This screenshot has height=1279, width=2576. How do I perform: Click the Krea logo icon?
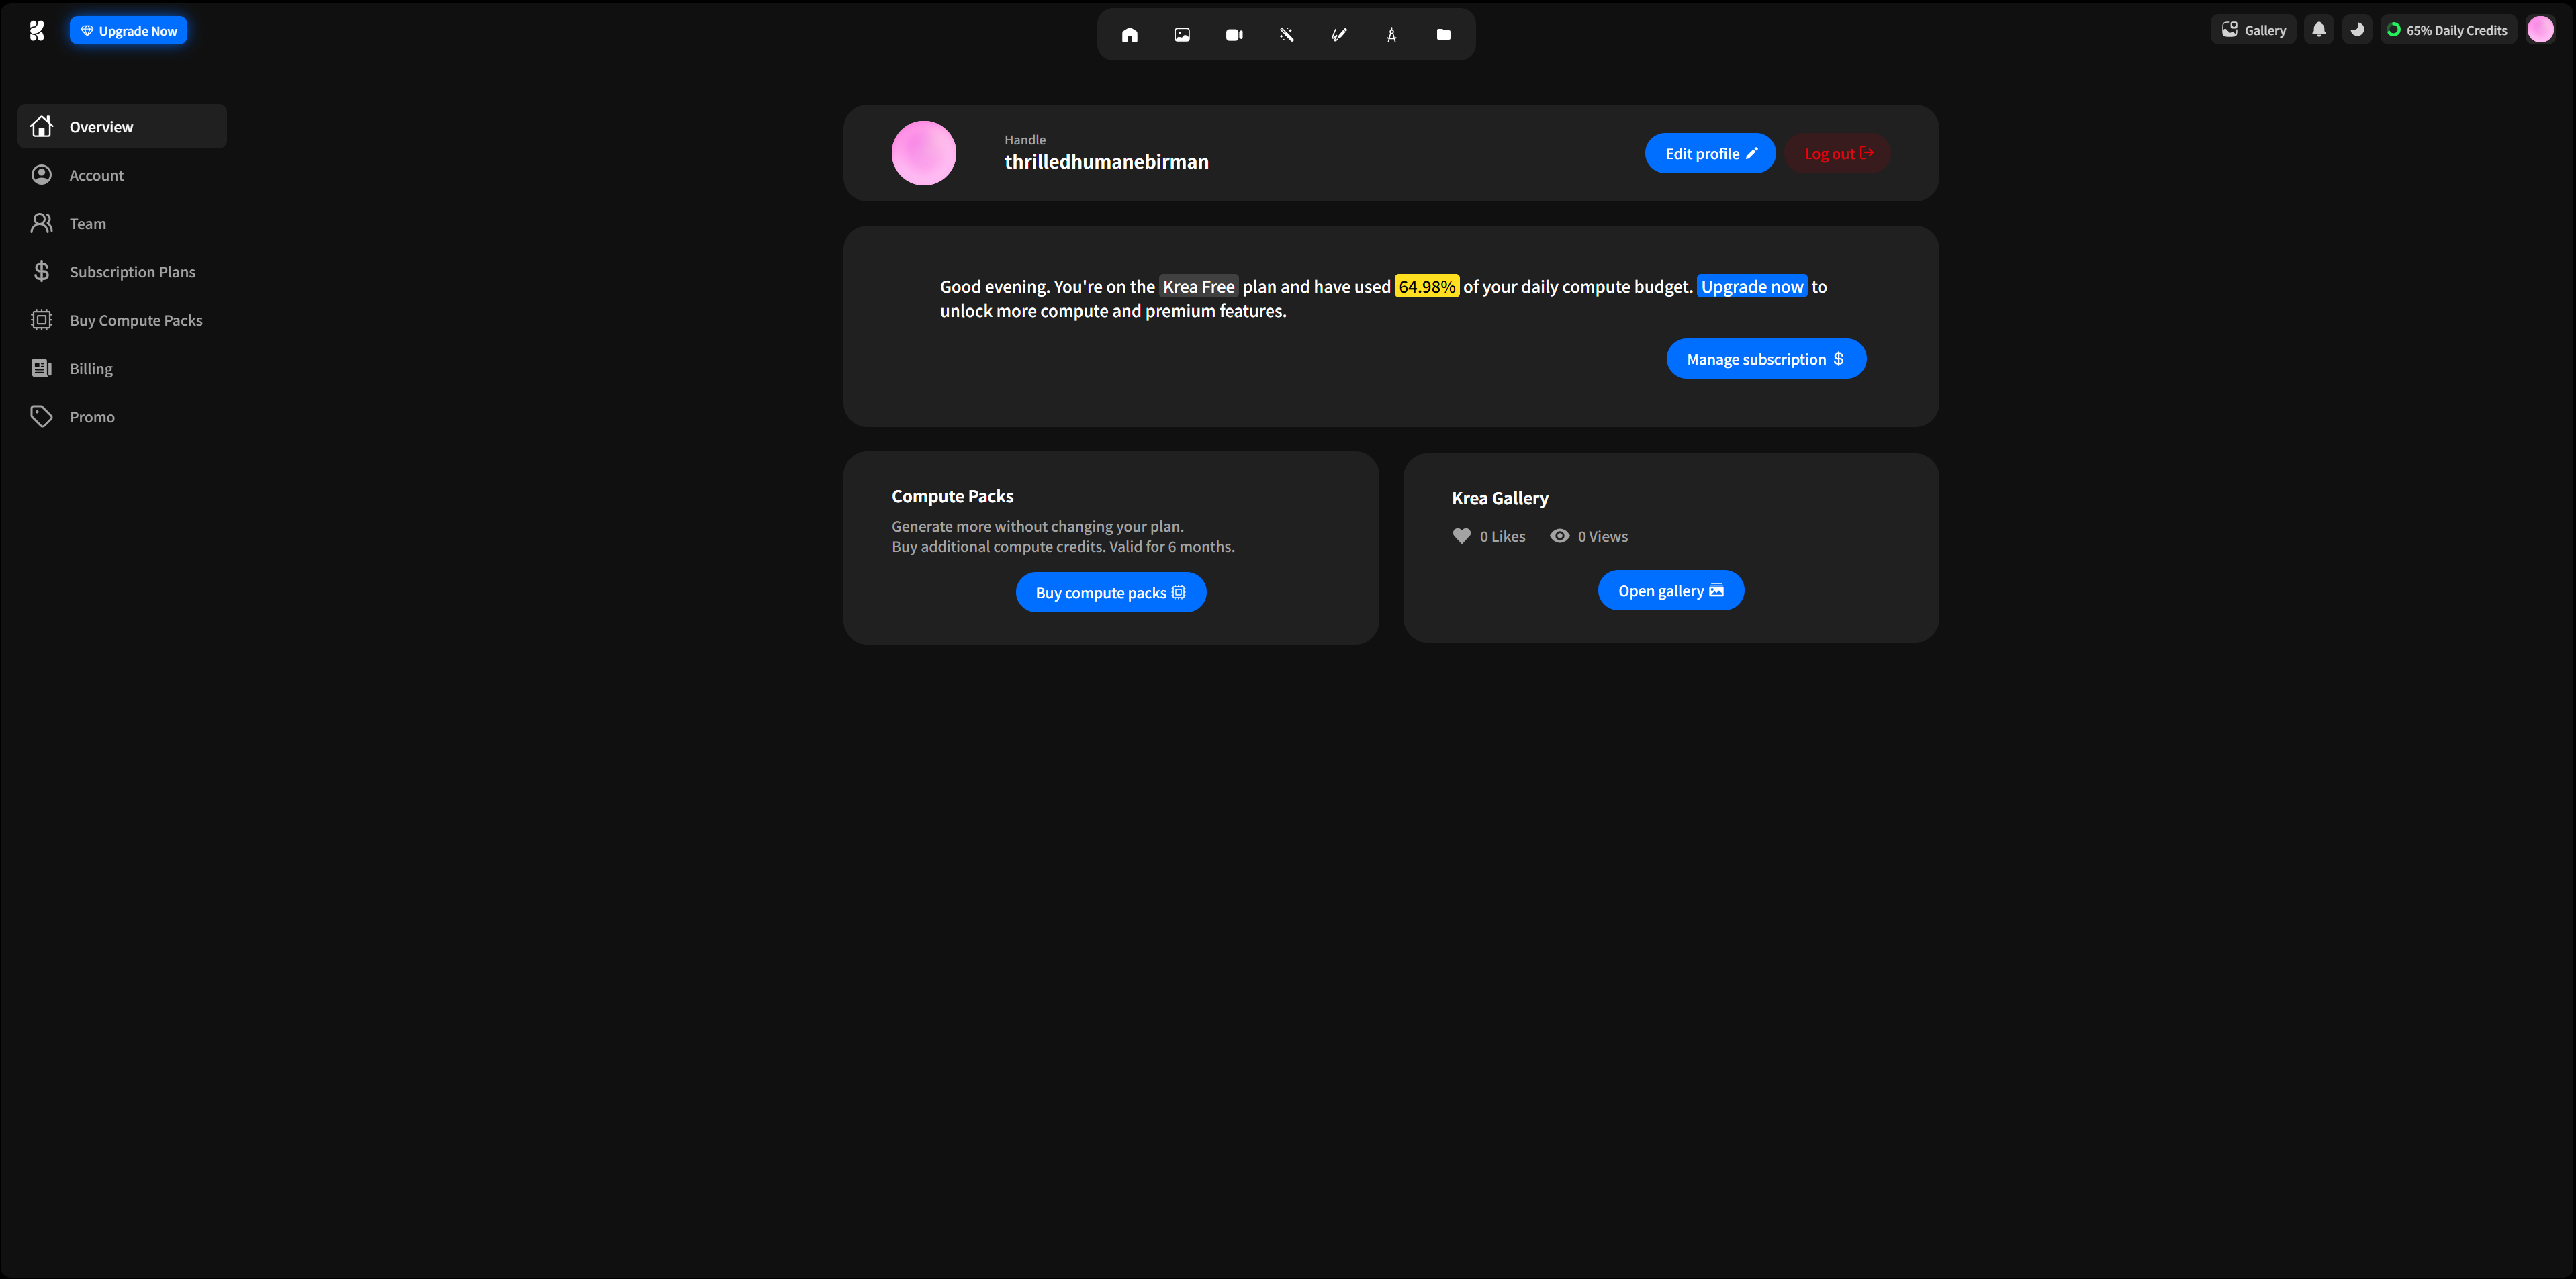pos(37,31)
